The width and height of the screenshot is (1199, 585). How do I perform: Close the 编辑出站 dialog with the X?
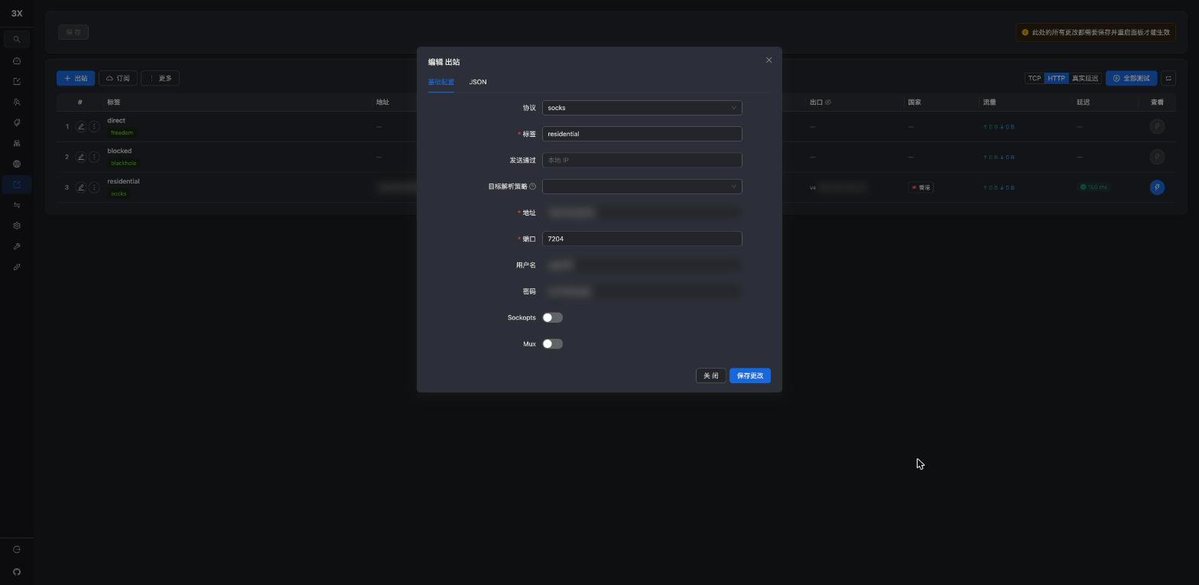point(768,60)
